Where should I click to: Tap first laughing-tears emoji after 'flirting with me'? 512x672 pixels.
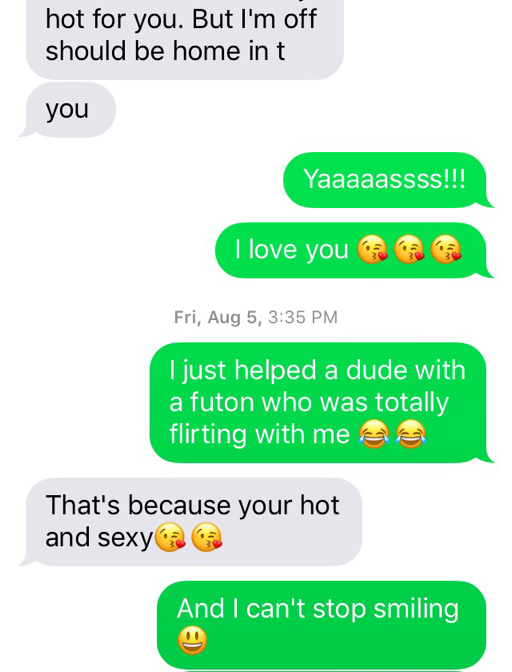tap(374, 435)
